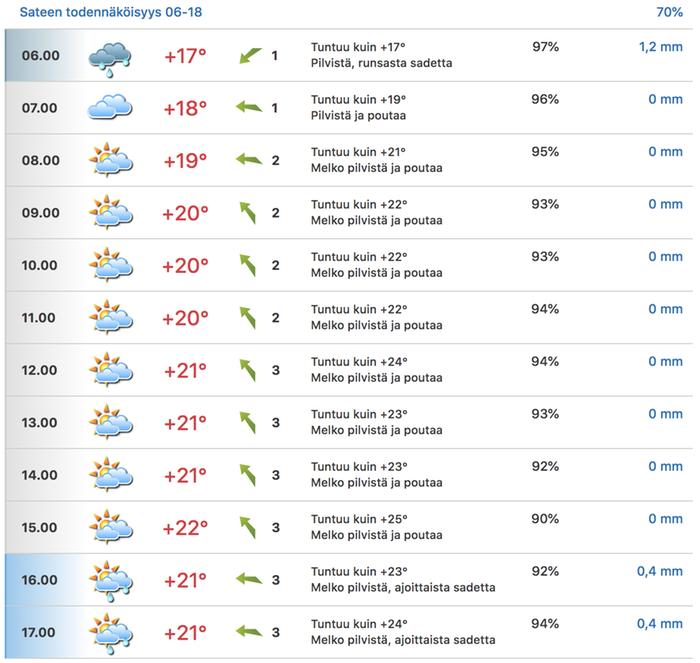Select the 13.00 time cell
Image resolution: width=700 pixels, height=663 pixels.
(x=40, y=423)
